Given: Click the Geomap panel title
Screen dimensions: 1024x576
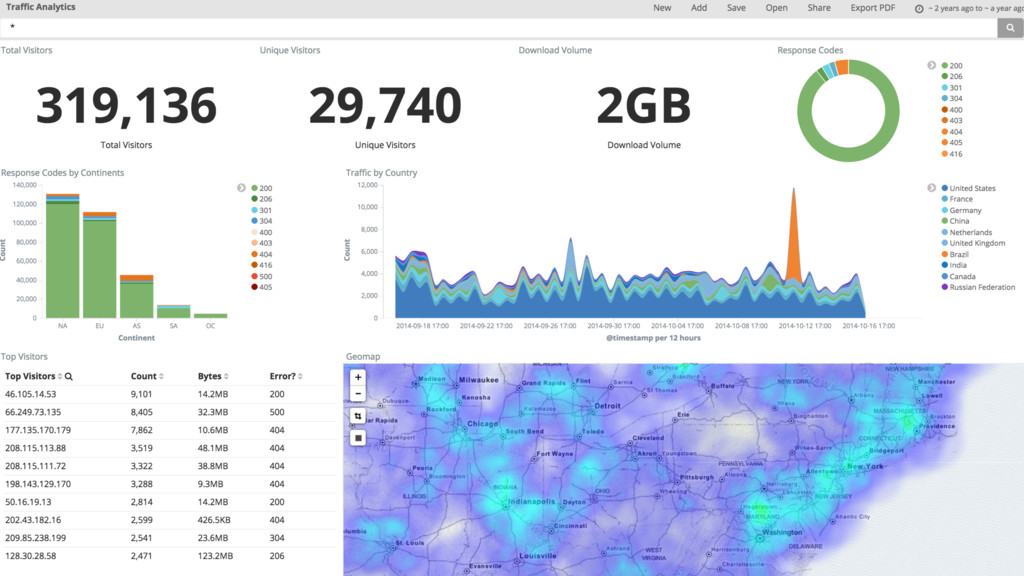Looking at the screenshot, I should (363, 357).
